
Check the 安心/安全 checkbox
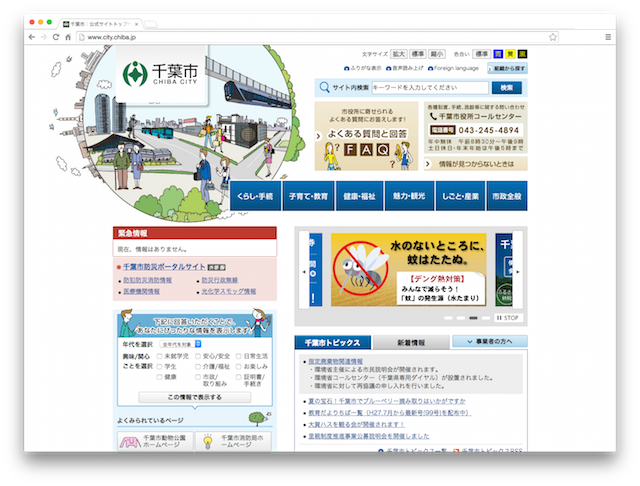tap(198, 356)
